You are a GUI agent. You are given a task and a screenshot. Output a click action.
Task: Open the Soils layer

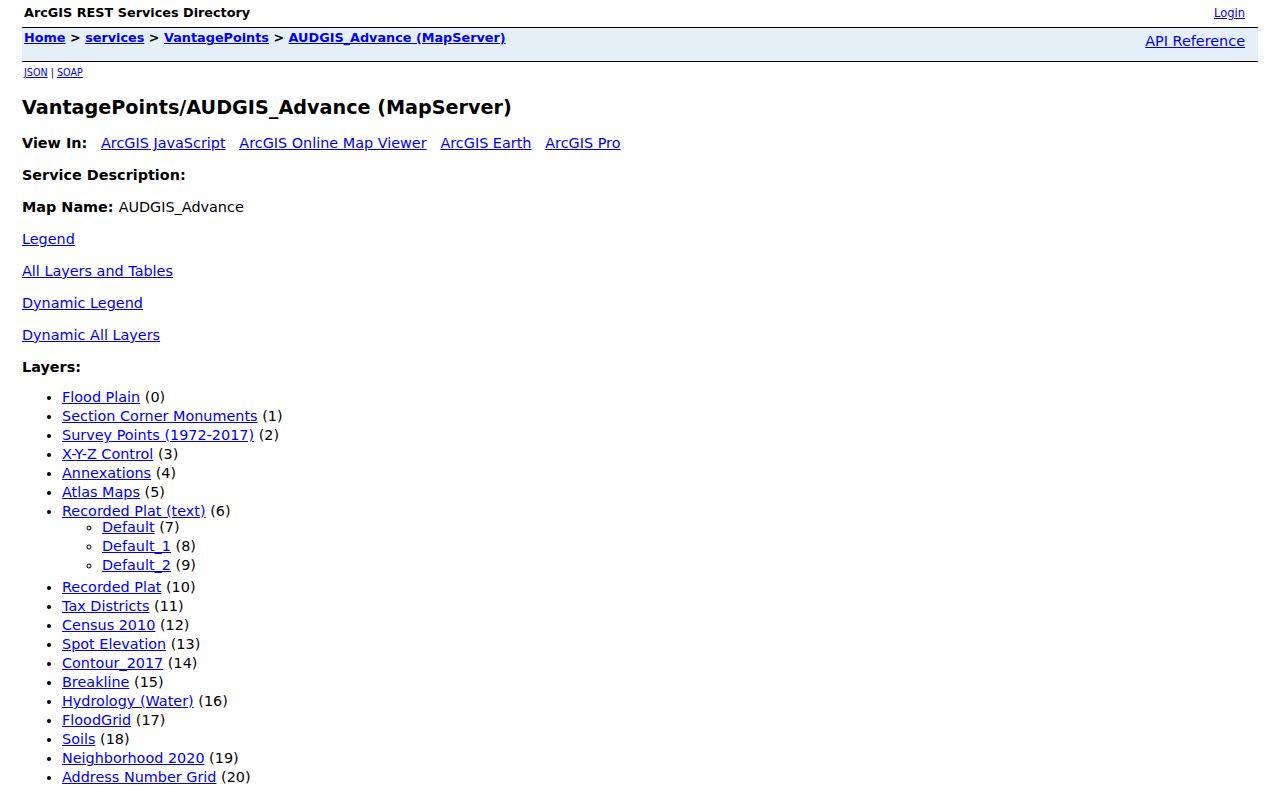click(79, 739)
